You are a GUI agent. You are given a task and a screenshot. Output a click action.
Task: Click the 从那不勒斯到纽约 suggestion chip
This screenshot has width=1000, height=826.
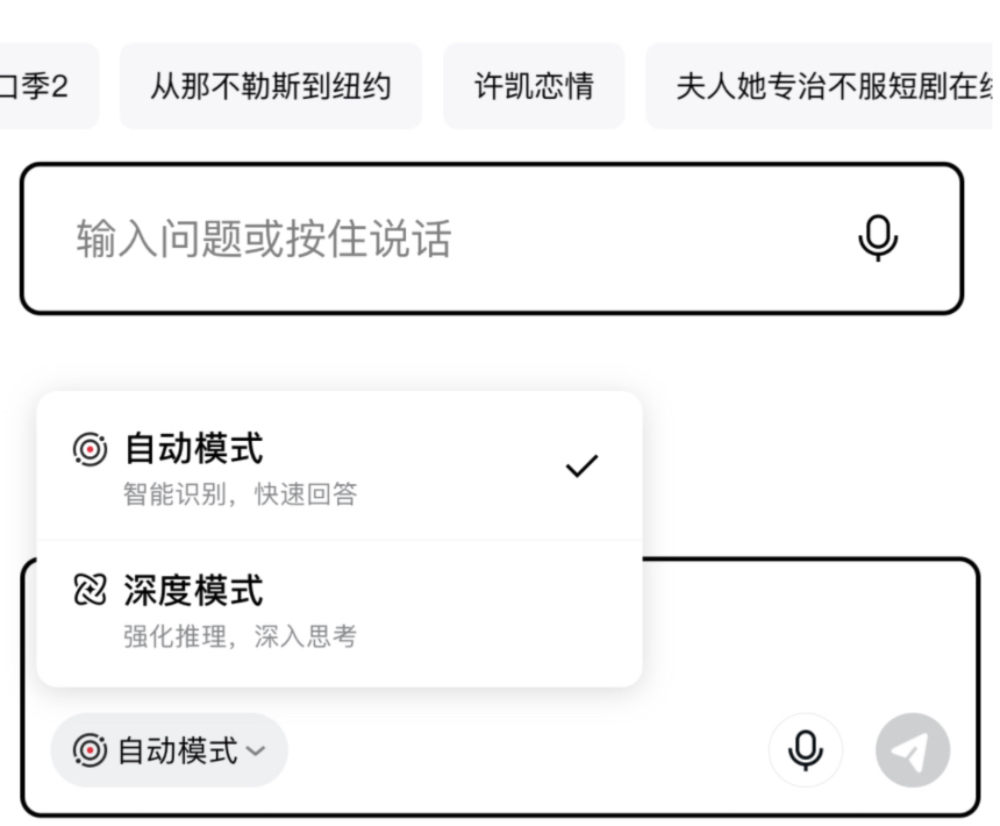pos(271,86)
